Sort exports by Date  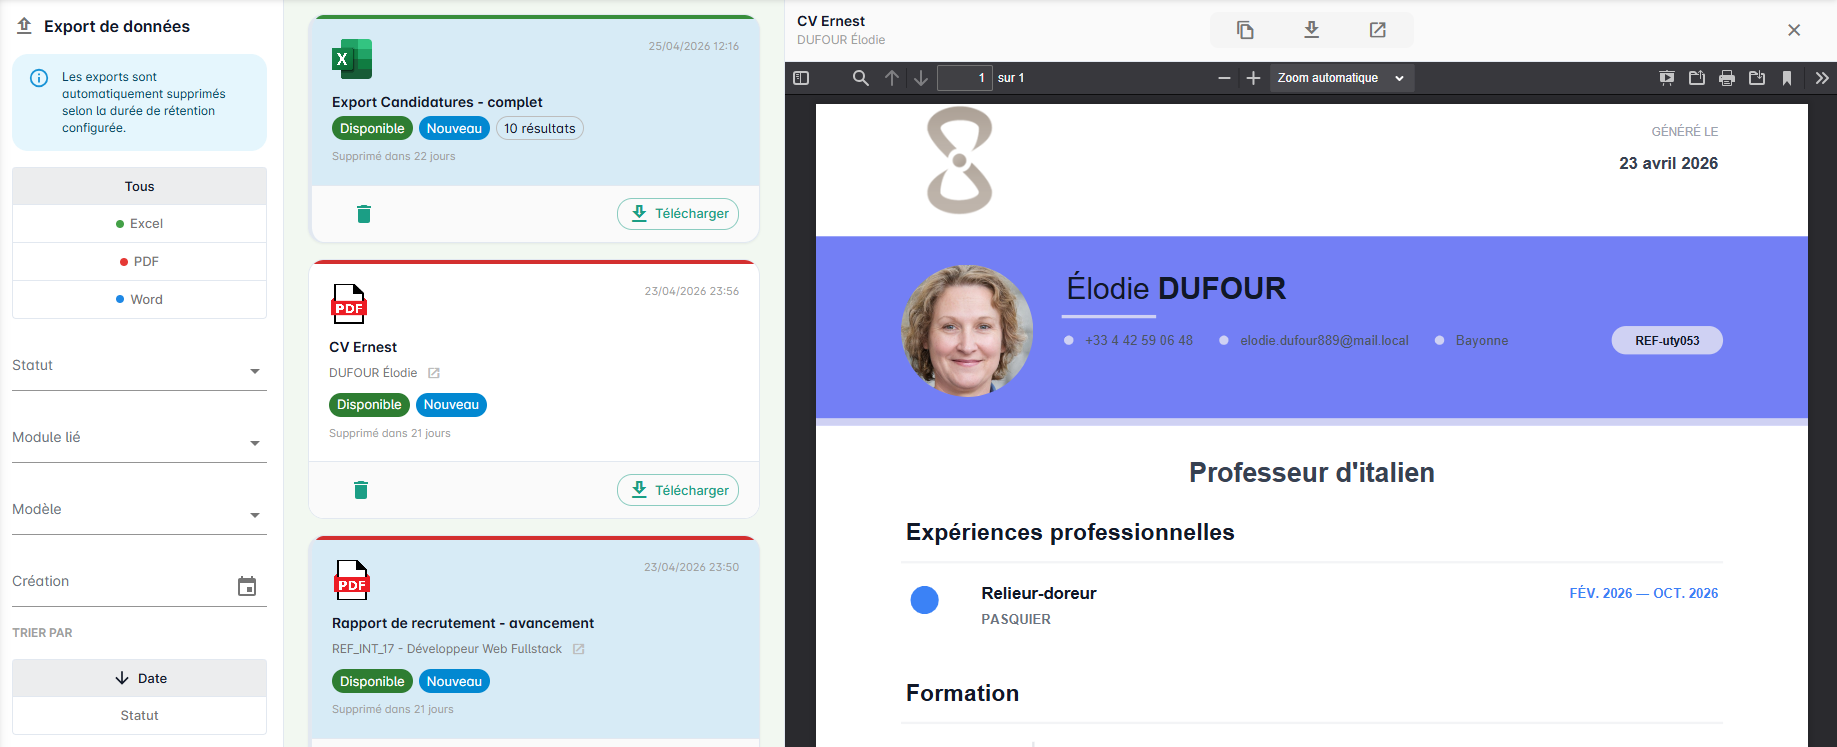[139, 678]
